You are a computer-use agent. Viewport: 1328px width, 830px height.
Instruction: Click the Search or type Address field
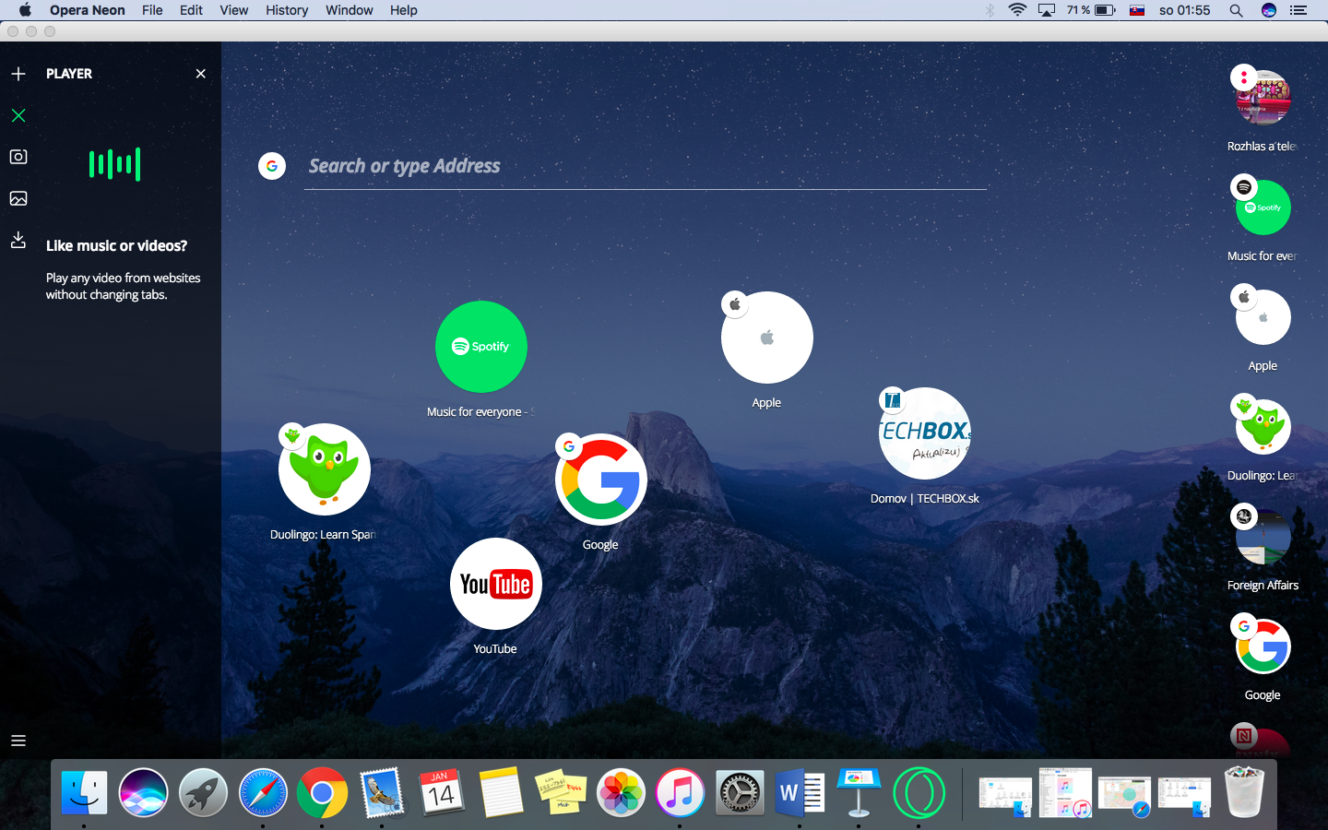coord(645,166)
